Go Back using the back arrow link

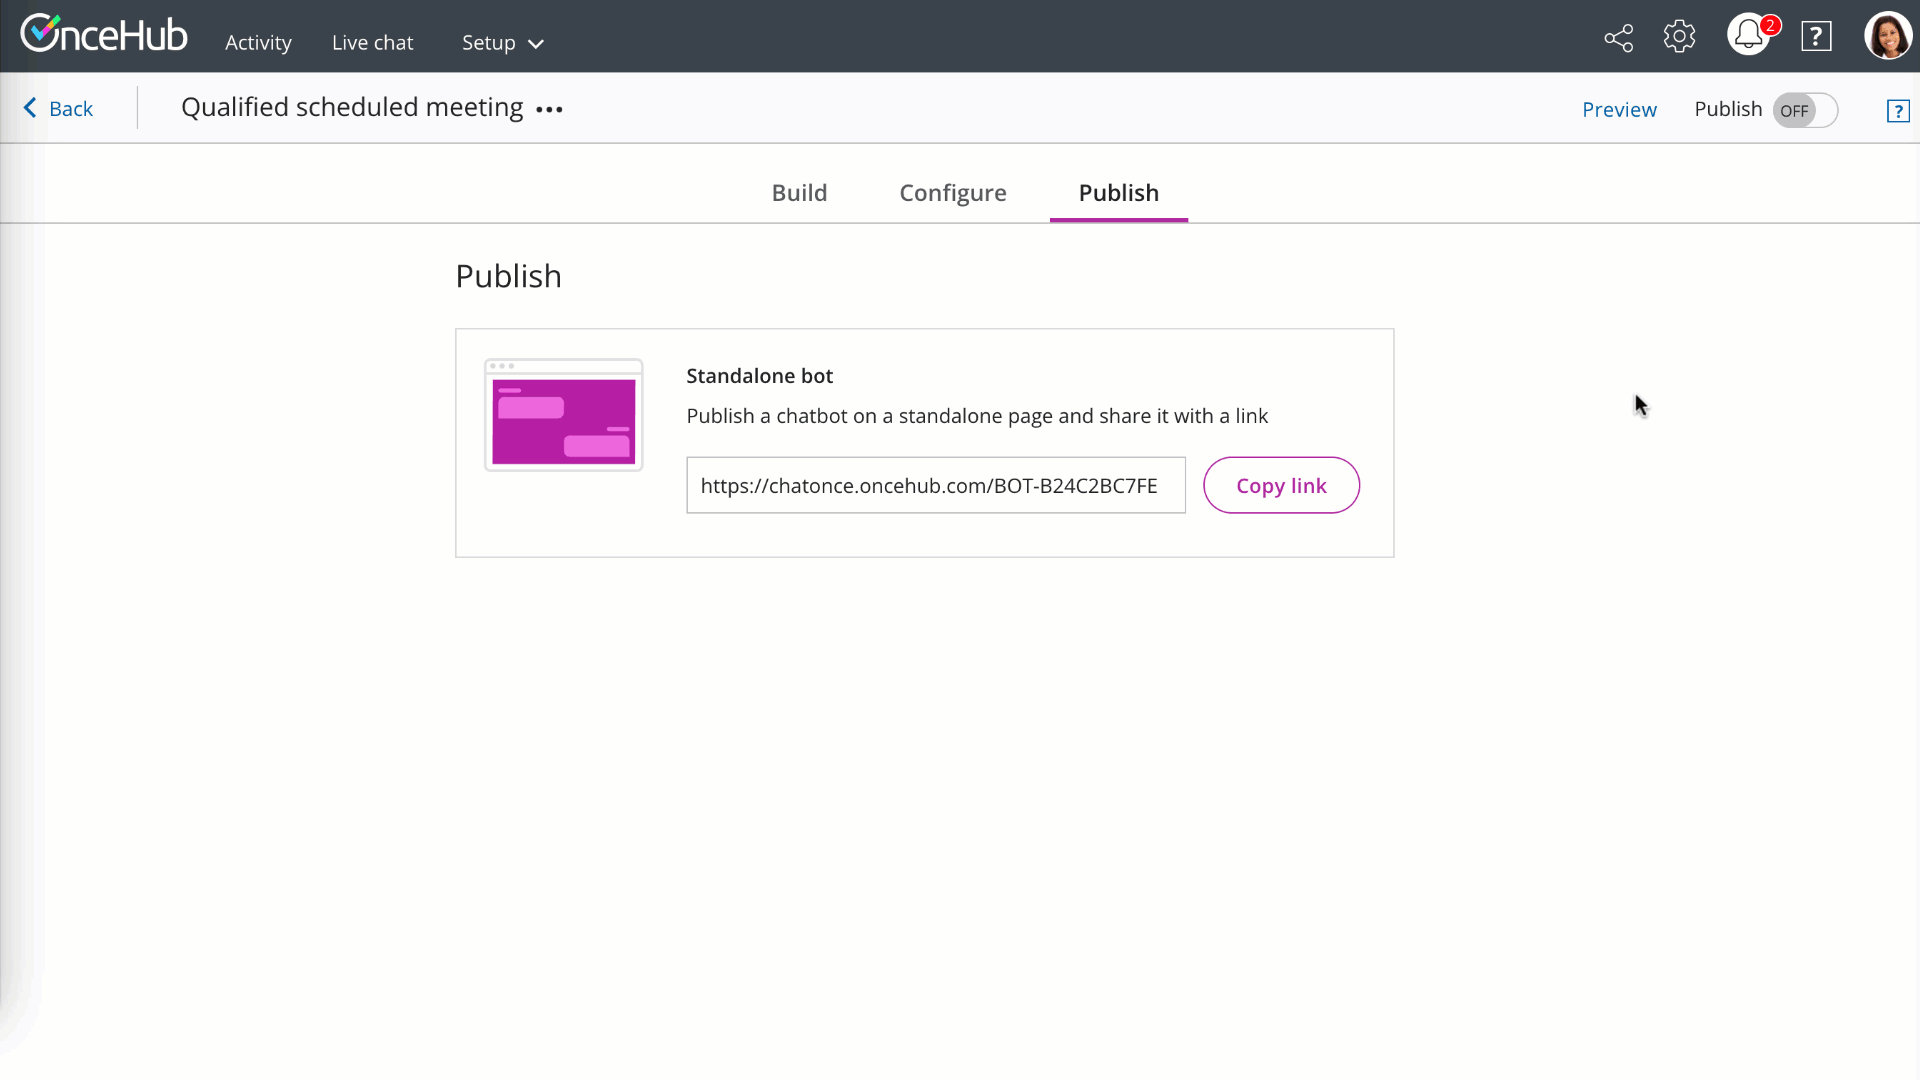58,109
